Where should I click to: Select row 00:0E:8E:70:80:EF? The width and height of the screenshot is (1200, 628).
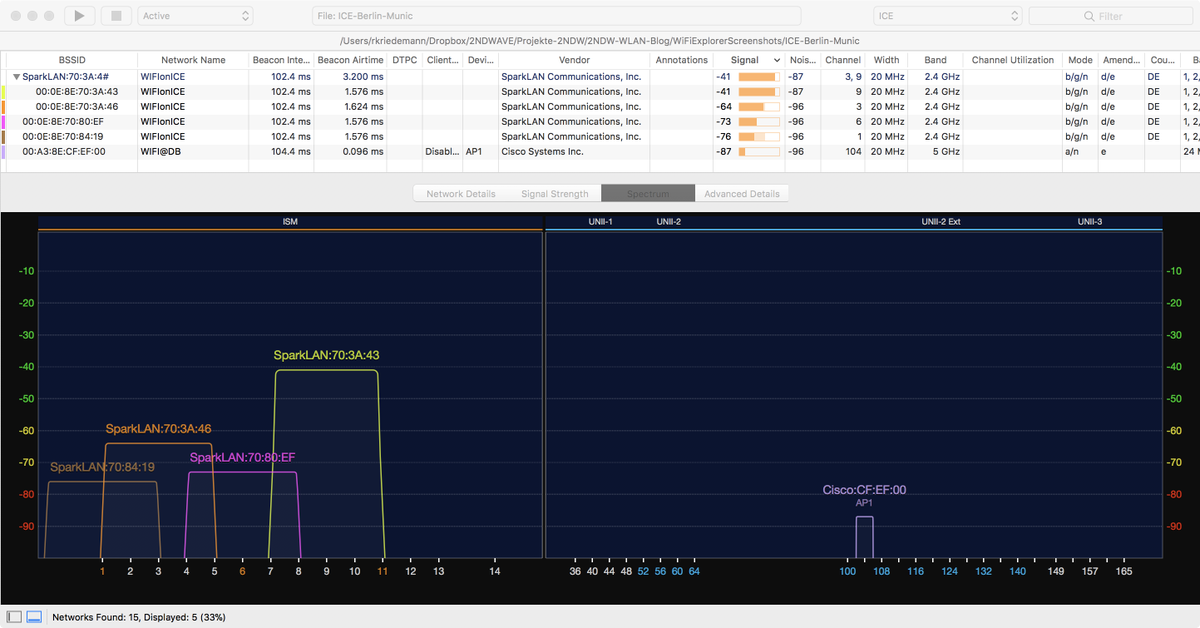(600, 121)
